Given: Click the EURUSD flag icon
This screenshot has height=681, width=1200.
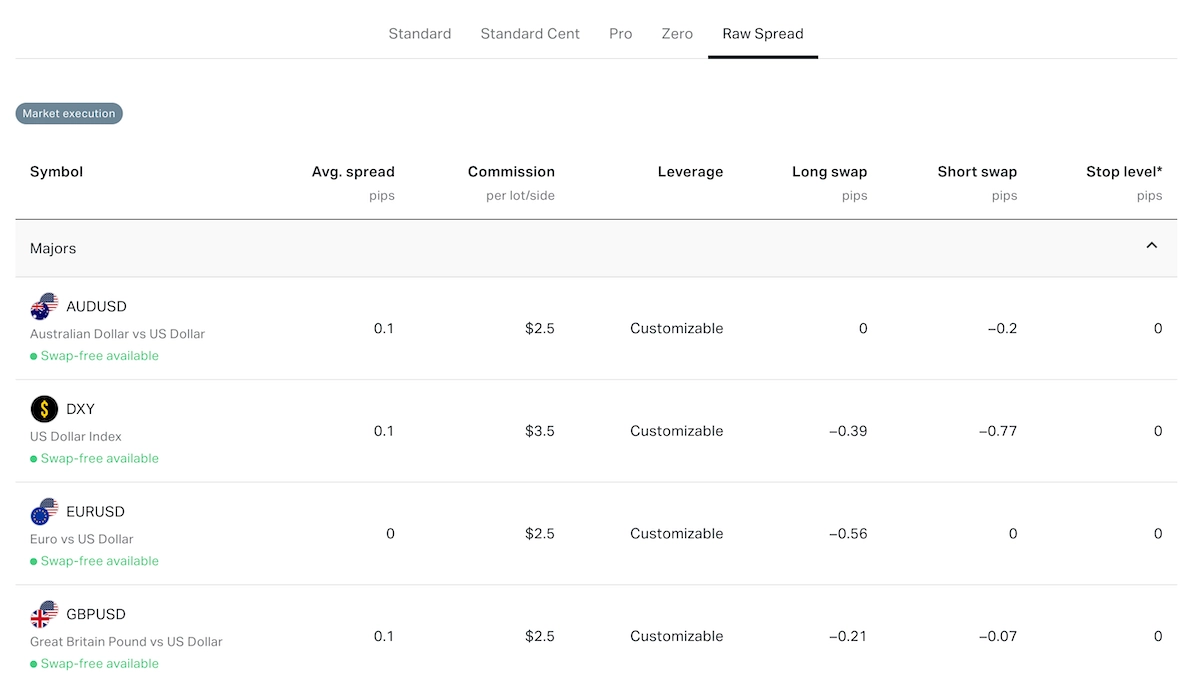Looking at the screenshot, I should pyautogui.click(x=45, y=512).
